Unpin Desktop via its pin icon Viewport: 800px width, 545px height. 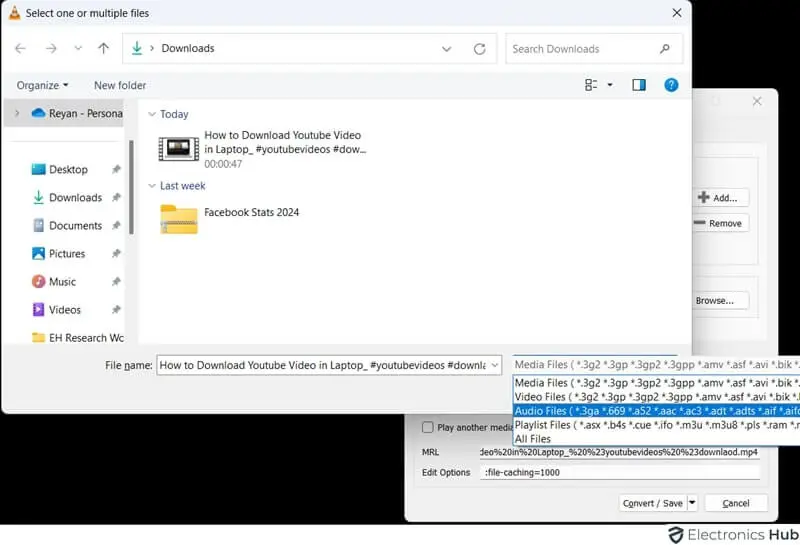point(116,169)
